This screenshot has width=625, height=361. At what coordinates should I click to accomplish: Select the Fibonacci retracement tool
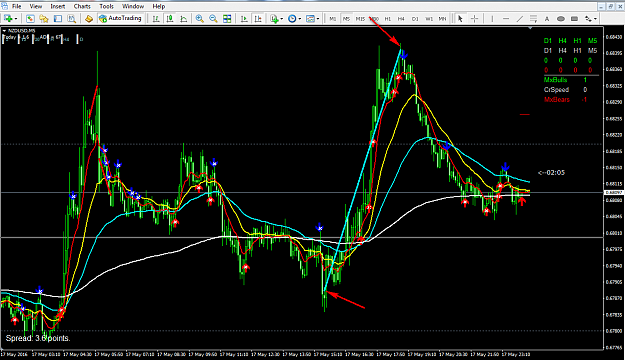533,18
